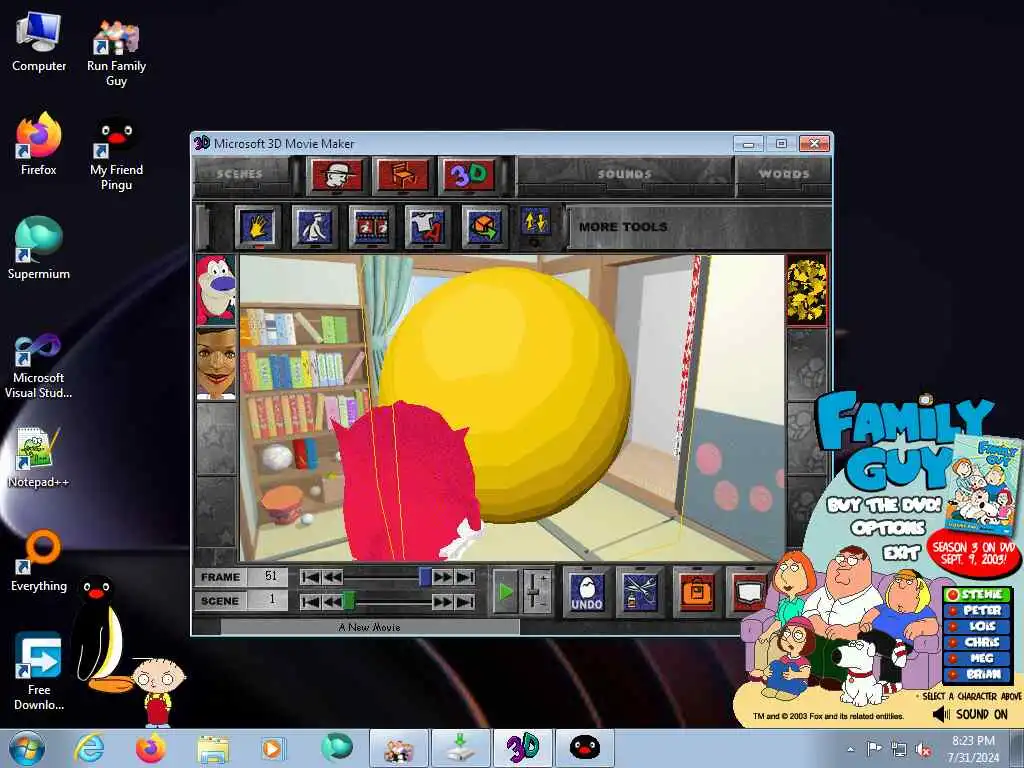1024x768 pixels.
Task: Open the Windows Start menu
Action: pos(26,748)
